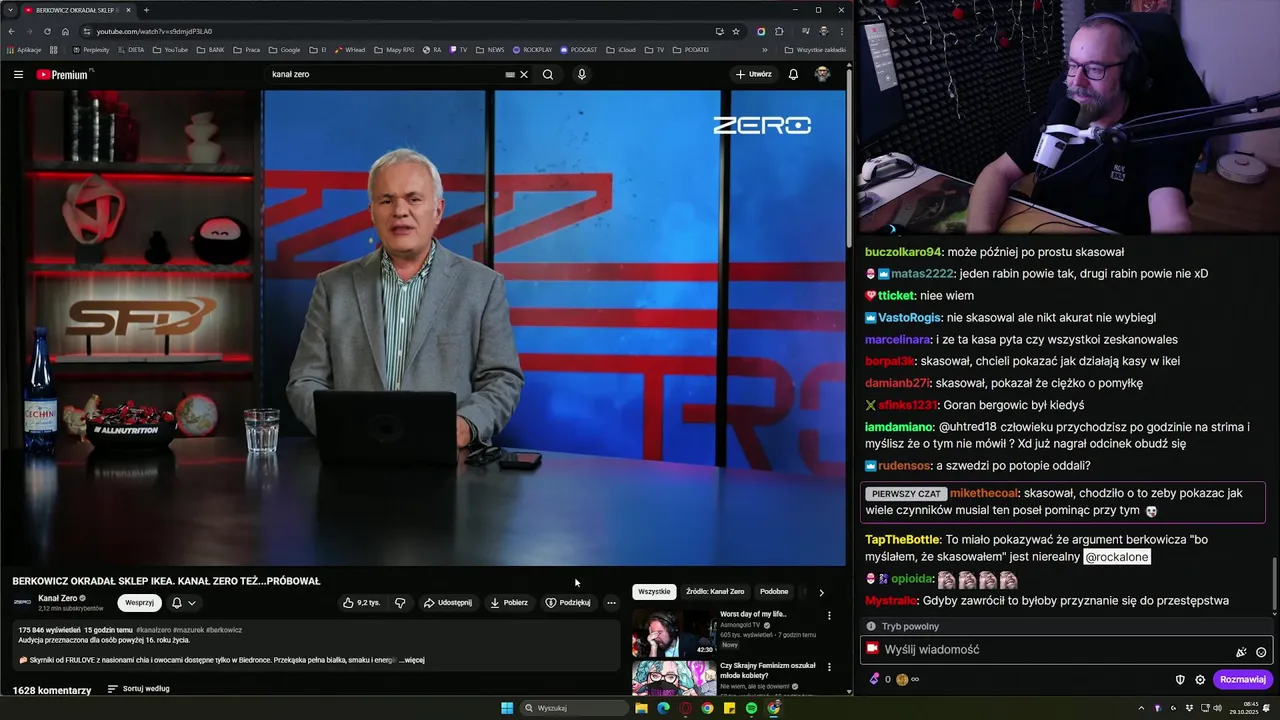
Task: Click the browser back arrow
Action: [11, 31]
